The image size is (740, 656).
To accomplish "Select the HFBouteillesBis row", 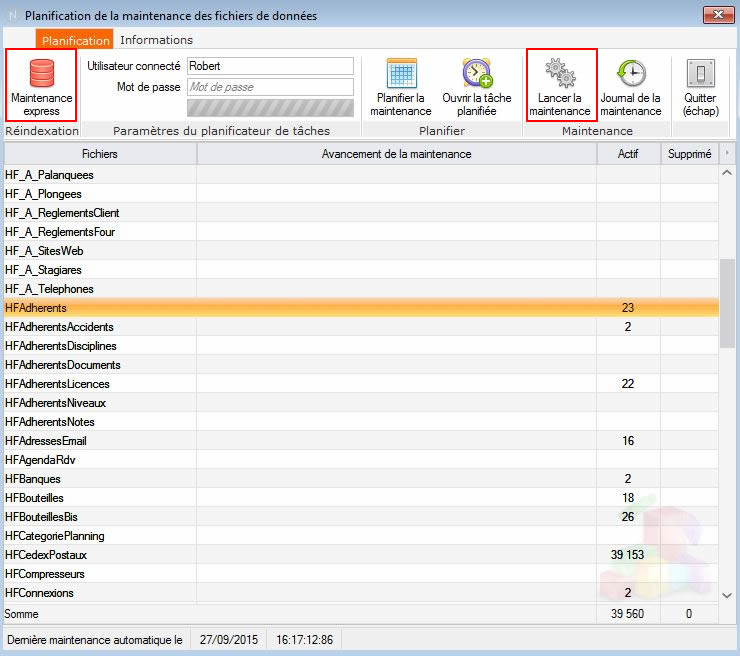I will [x=361, y=517].
